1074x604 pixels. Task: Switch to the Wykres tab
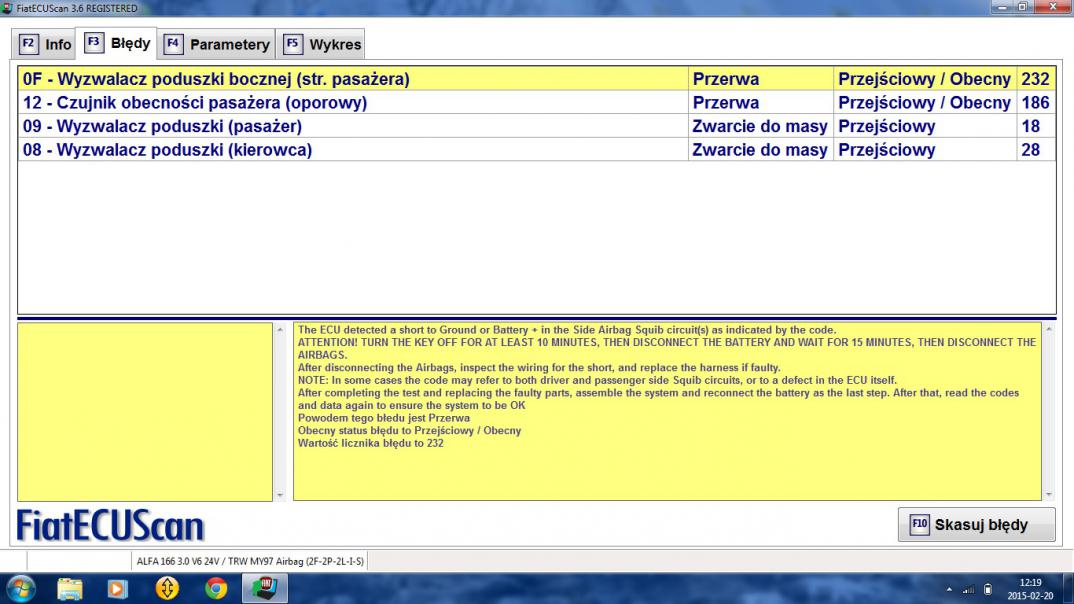click(x=321, y=45)
